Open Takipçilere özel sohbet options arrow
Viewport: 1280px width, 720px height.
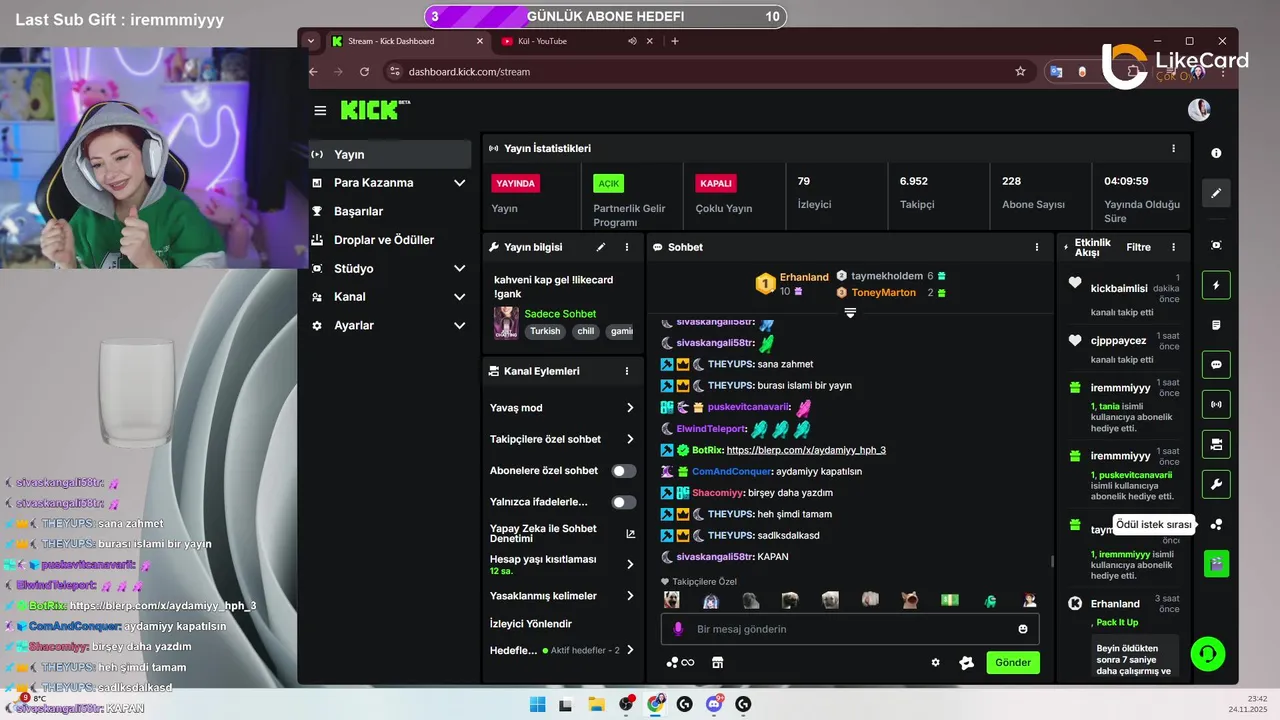click(630, 439)
